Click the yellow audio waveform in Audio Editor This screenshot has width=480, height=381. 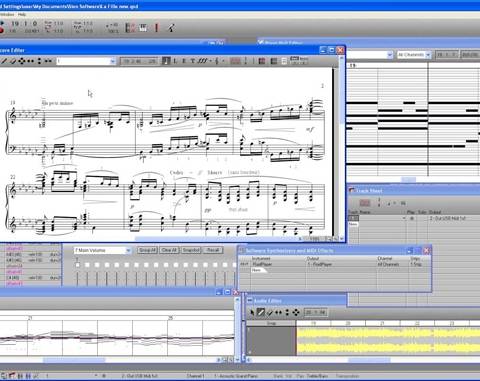pos(388,341)
